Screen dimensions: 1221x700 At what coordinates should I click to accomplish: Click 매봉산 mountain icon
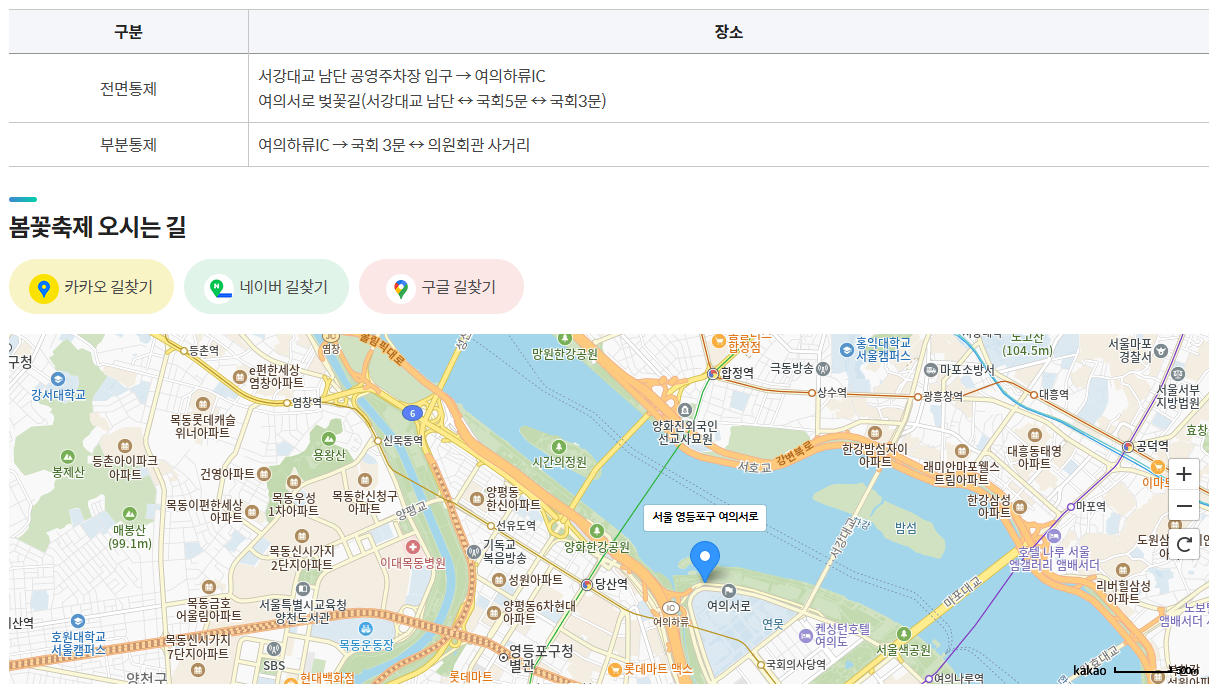pos(129,515)
